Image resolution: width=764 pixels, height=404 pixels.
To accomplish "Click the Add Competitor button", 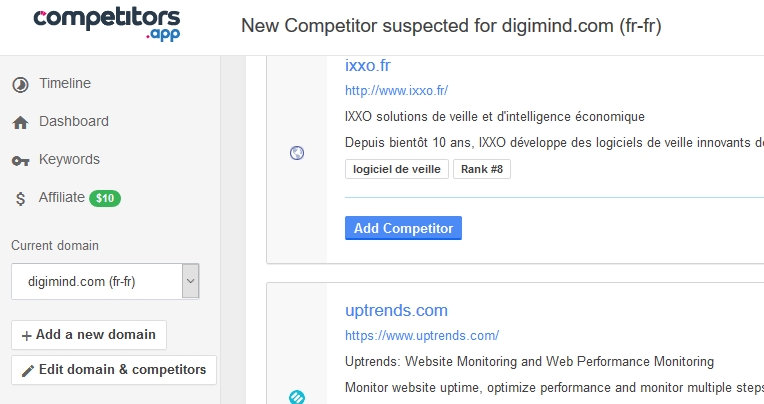I will click(x=403, y=228).
